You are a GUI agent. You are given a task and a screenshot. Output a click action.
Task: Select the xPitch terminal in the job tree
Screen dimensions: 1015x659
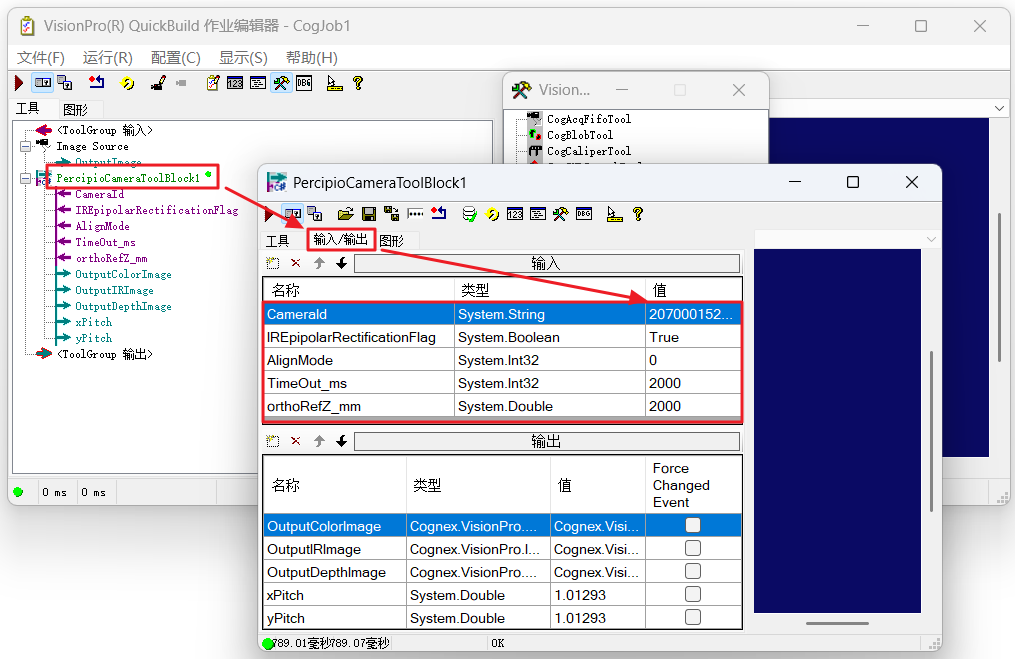(93, 322)
